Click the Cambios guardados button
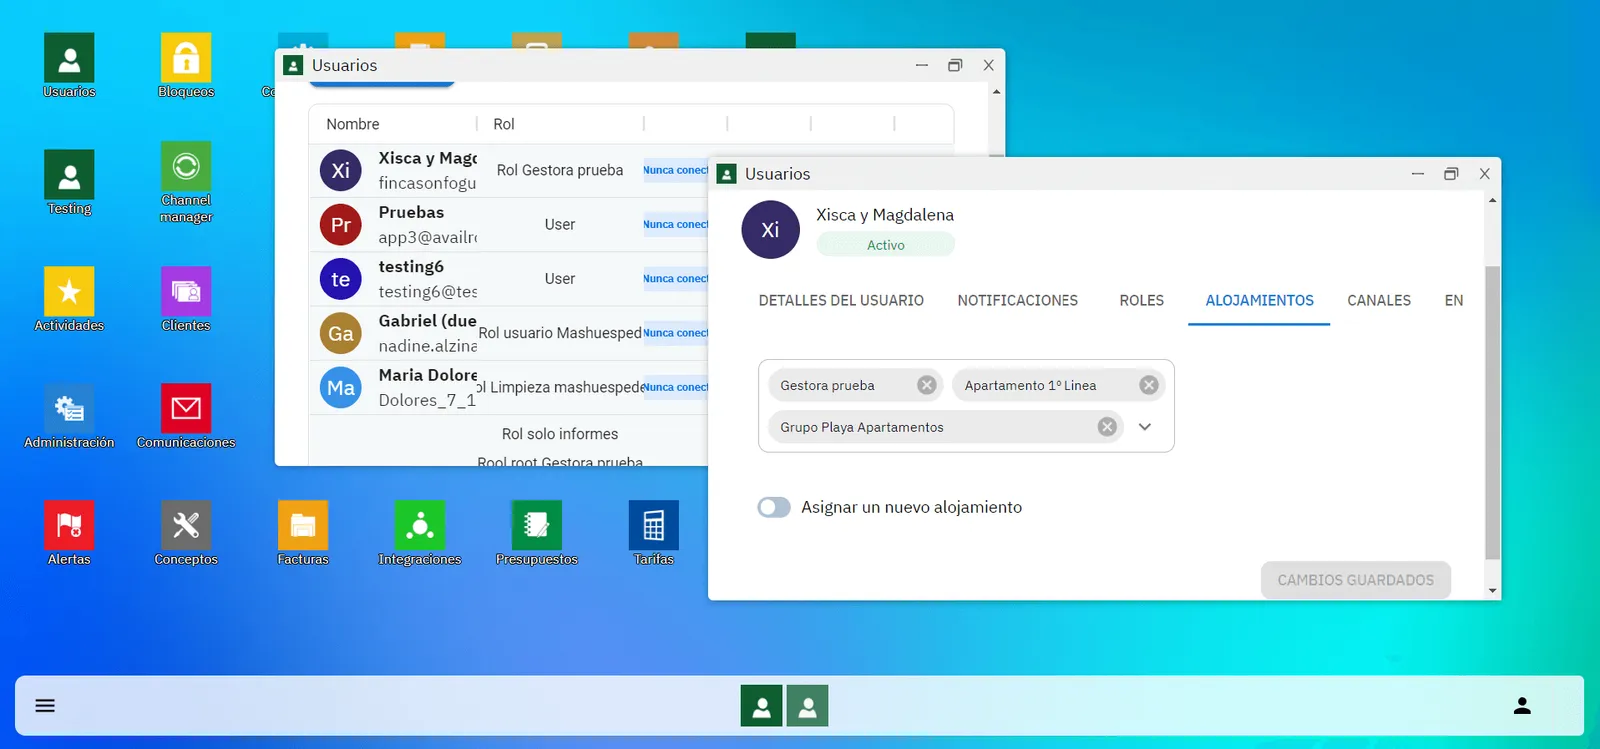Viewport: 1600px width, 749px height. click(x=1356, y=580)
